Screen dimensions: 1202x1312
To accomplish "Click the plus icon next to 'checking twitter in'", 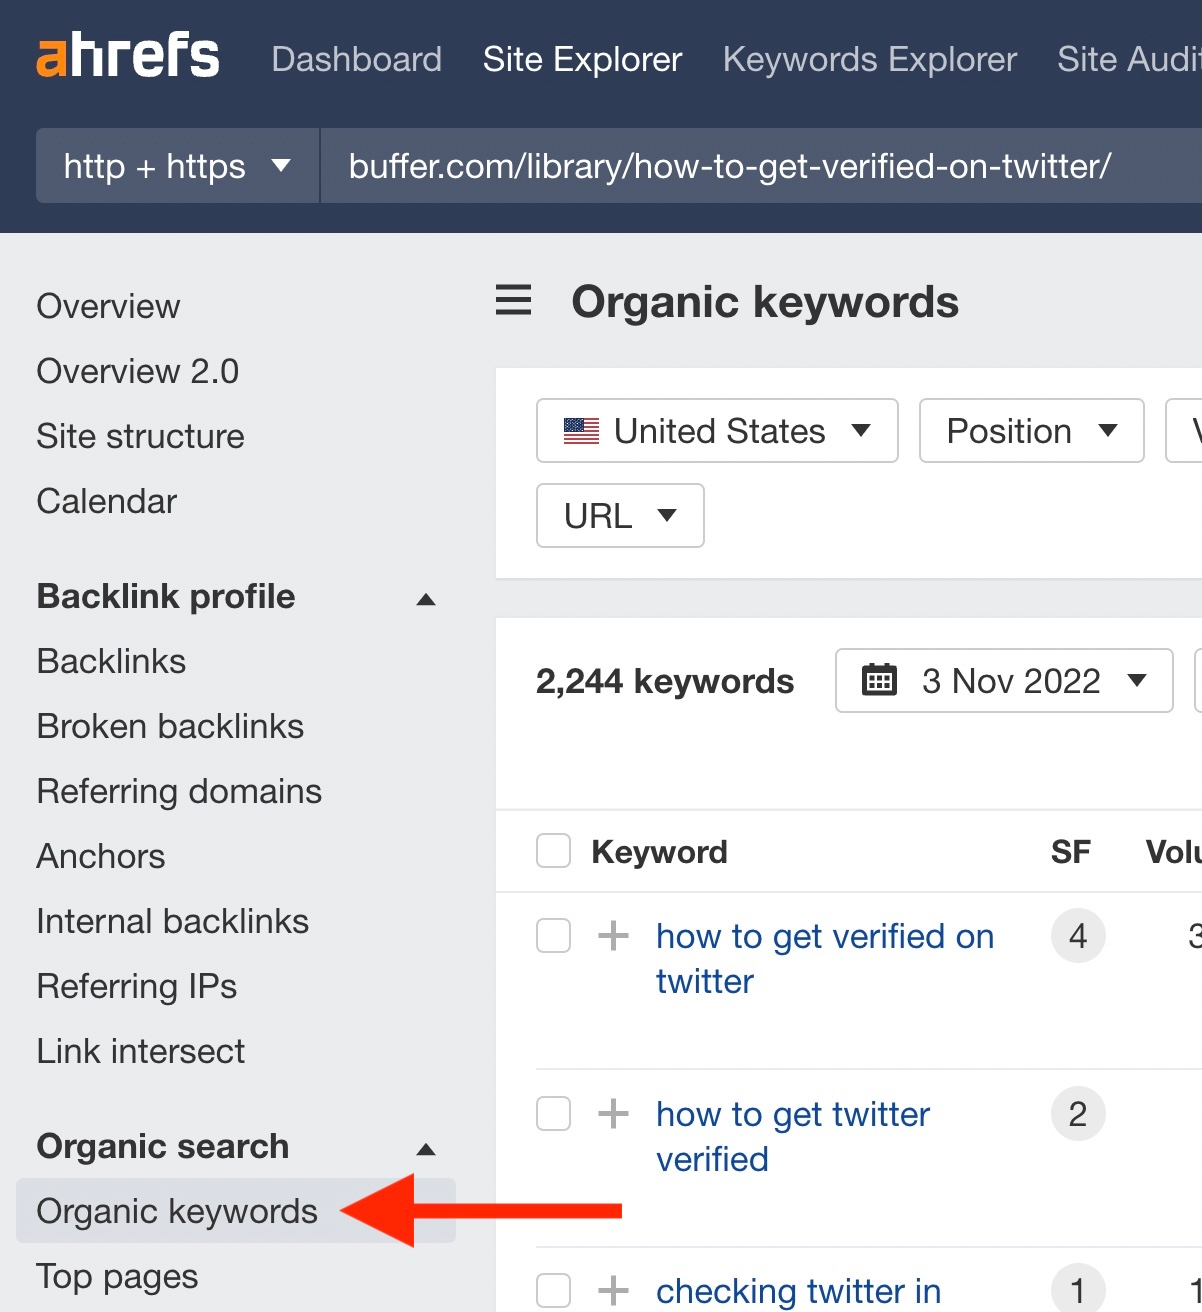I will (613, 1291).
